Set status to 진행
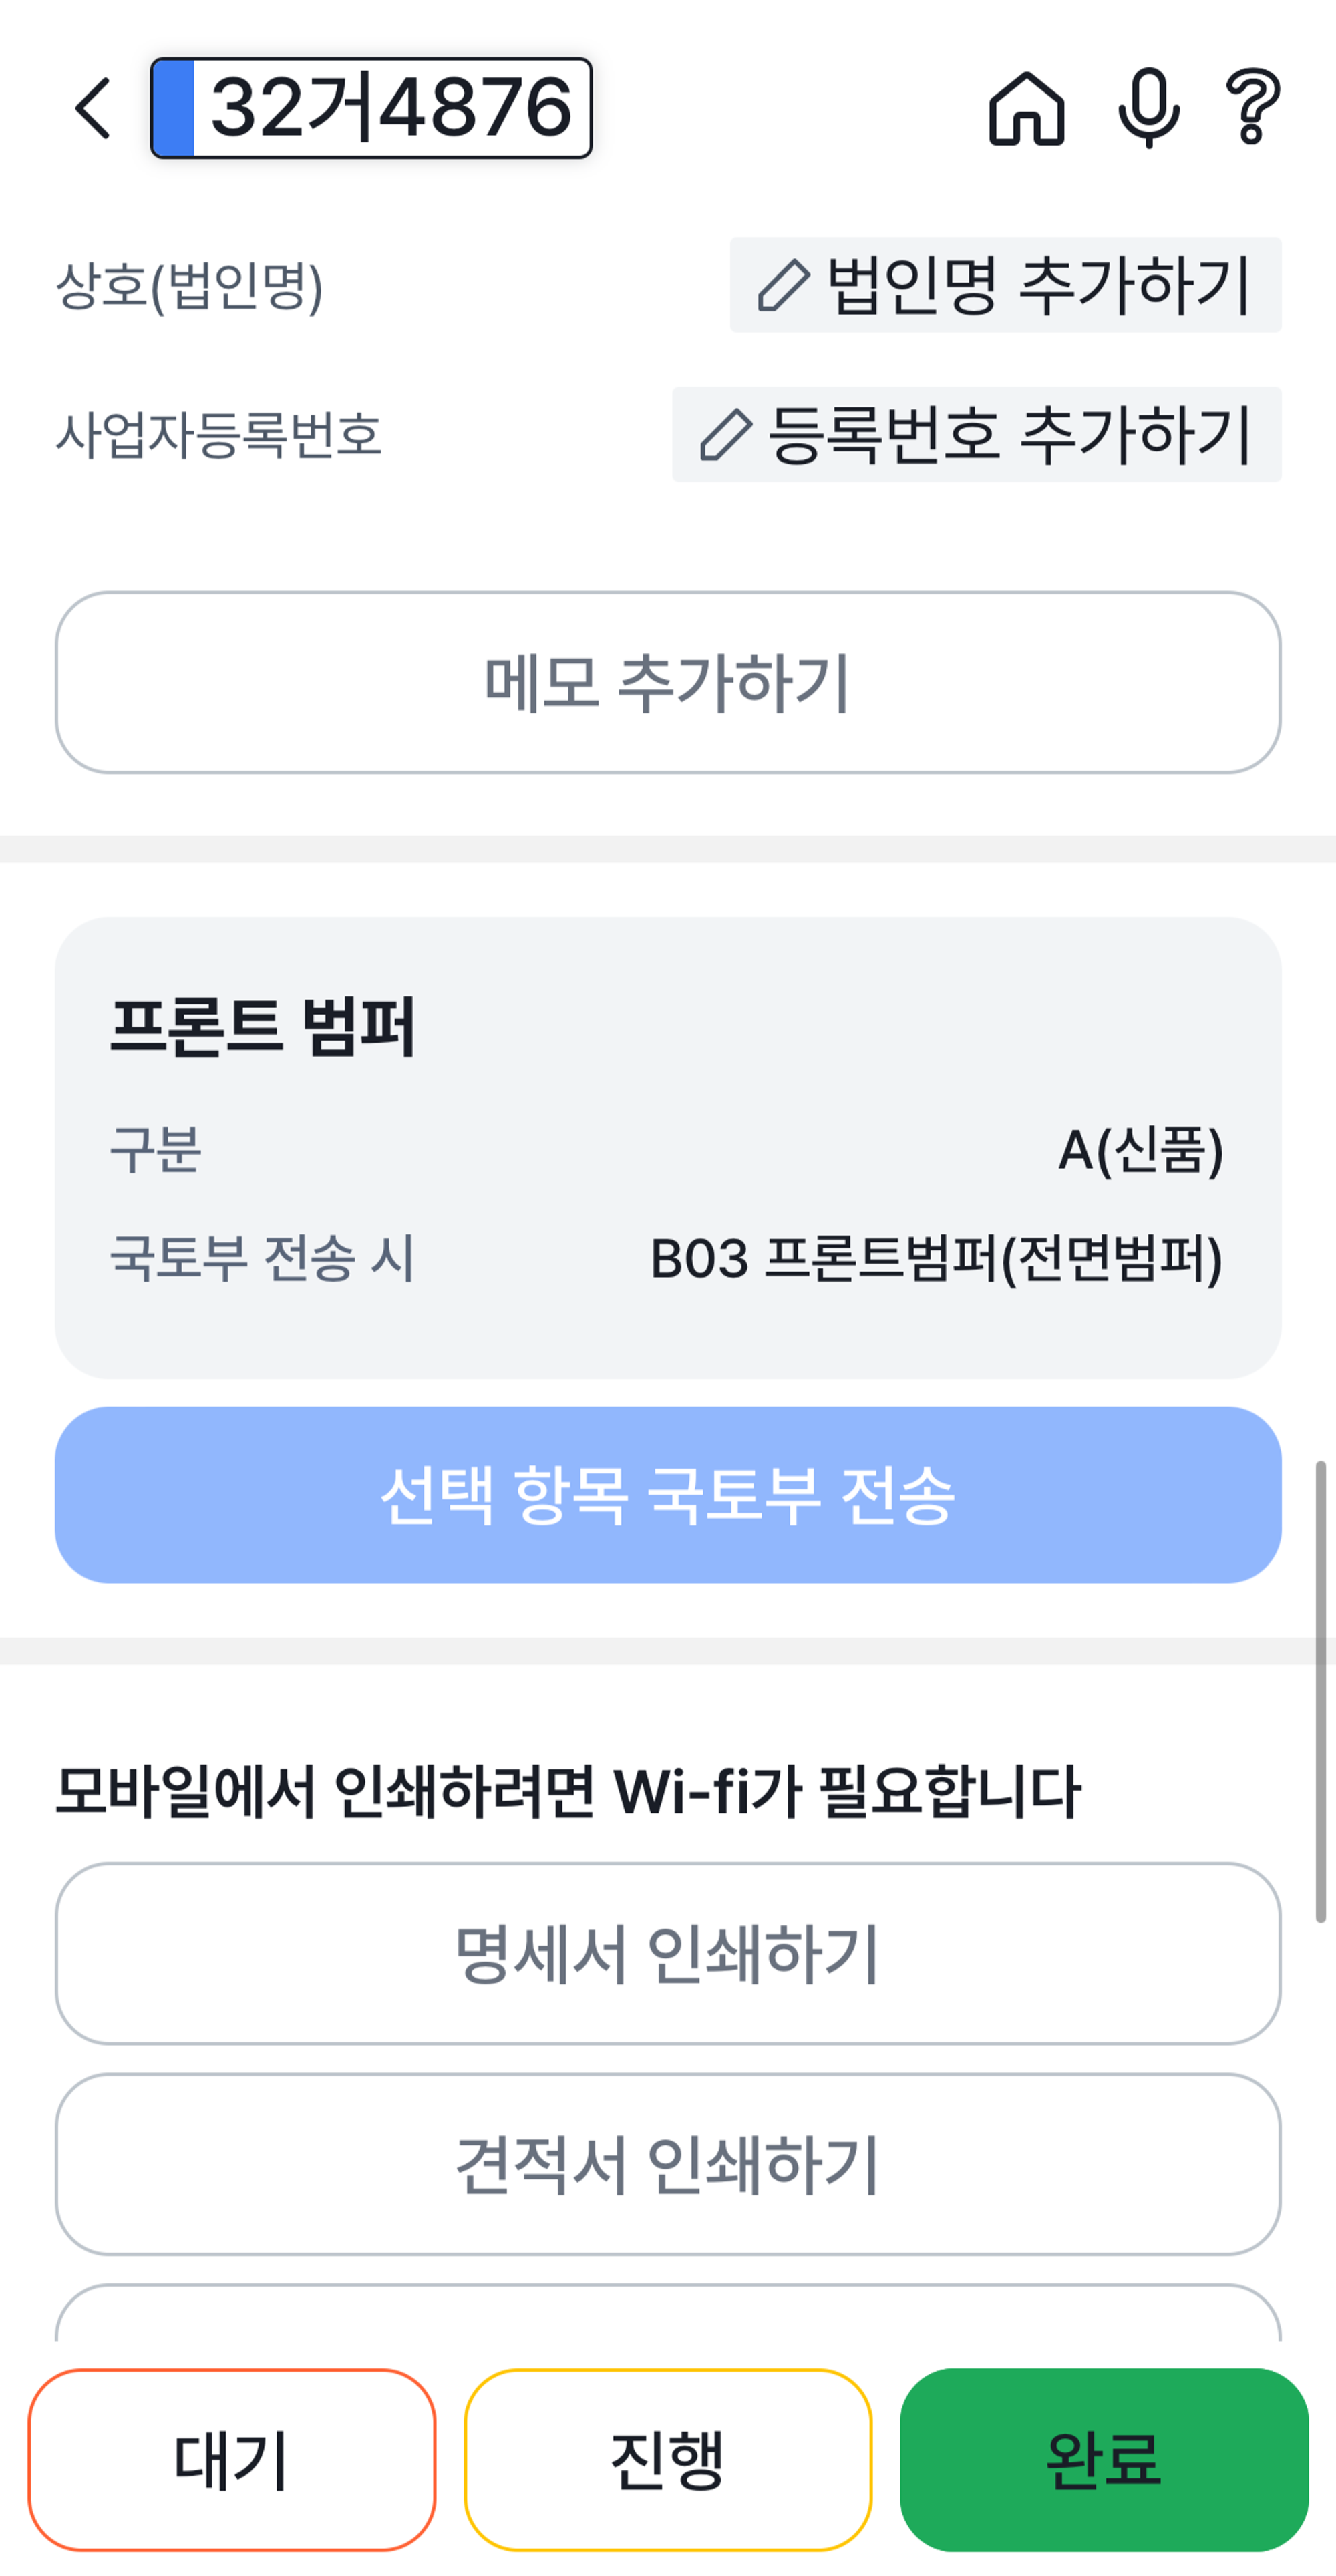The height and width of the screenshot is (2576, 1336). click(668, 2460)
